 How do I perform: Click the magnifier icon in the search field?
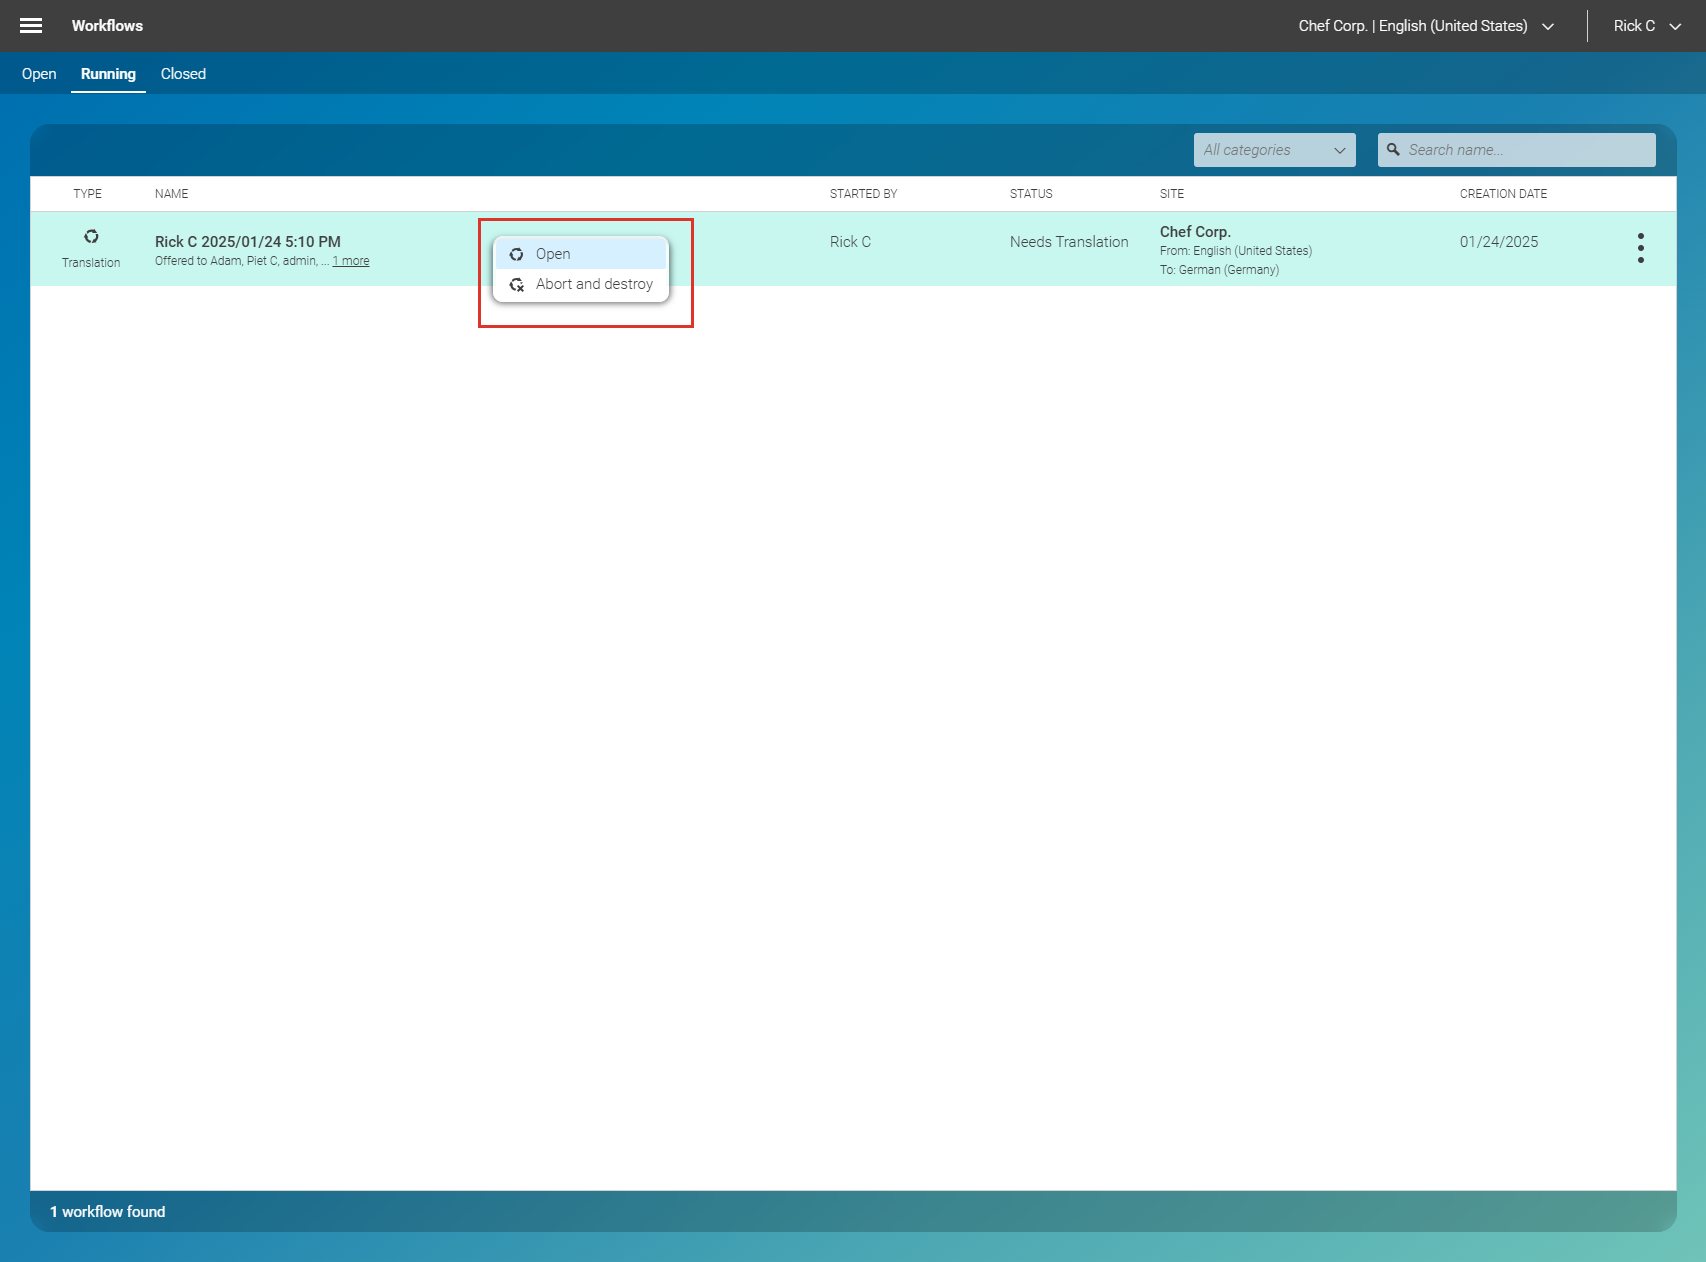click(x=1393, y=149)
